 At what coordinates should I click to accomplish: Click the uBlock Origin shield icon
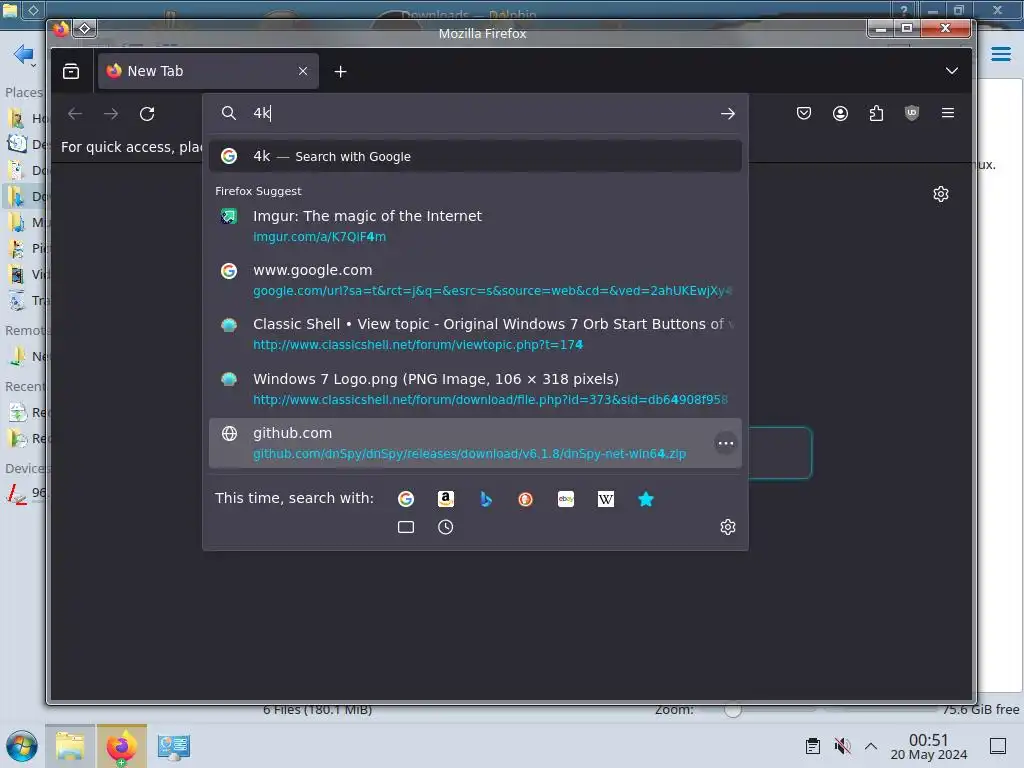[912, 113]
